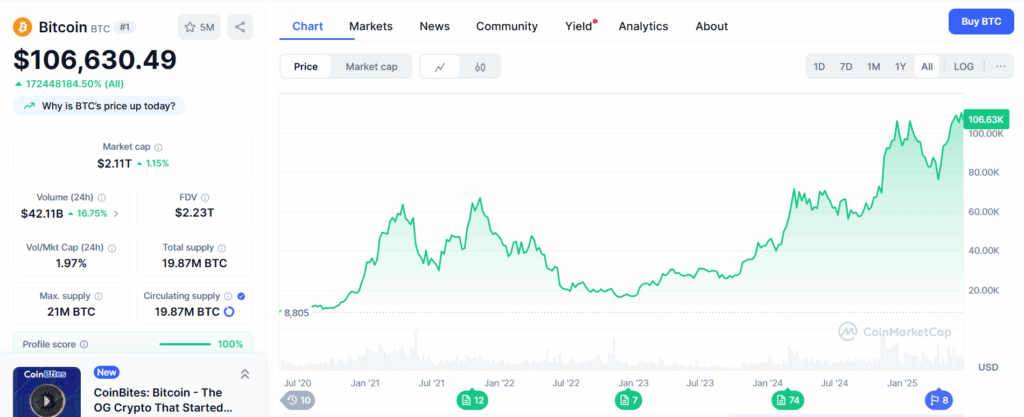Click the 1.97% Vol/Mkt Cap value

point(72,263)
